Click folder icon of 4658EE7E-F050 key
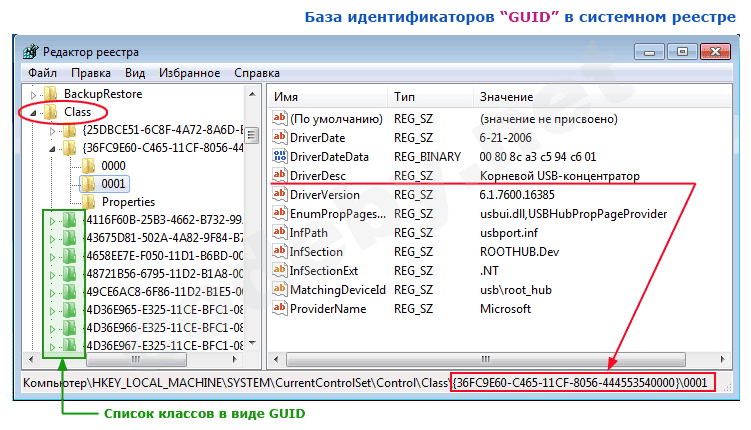 tap(69, 256)
